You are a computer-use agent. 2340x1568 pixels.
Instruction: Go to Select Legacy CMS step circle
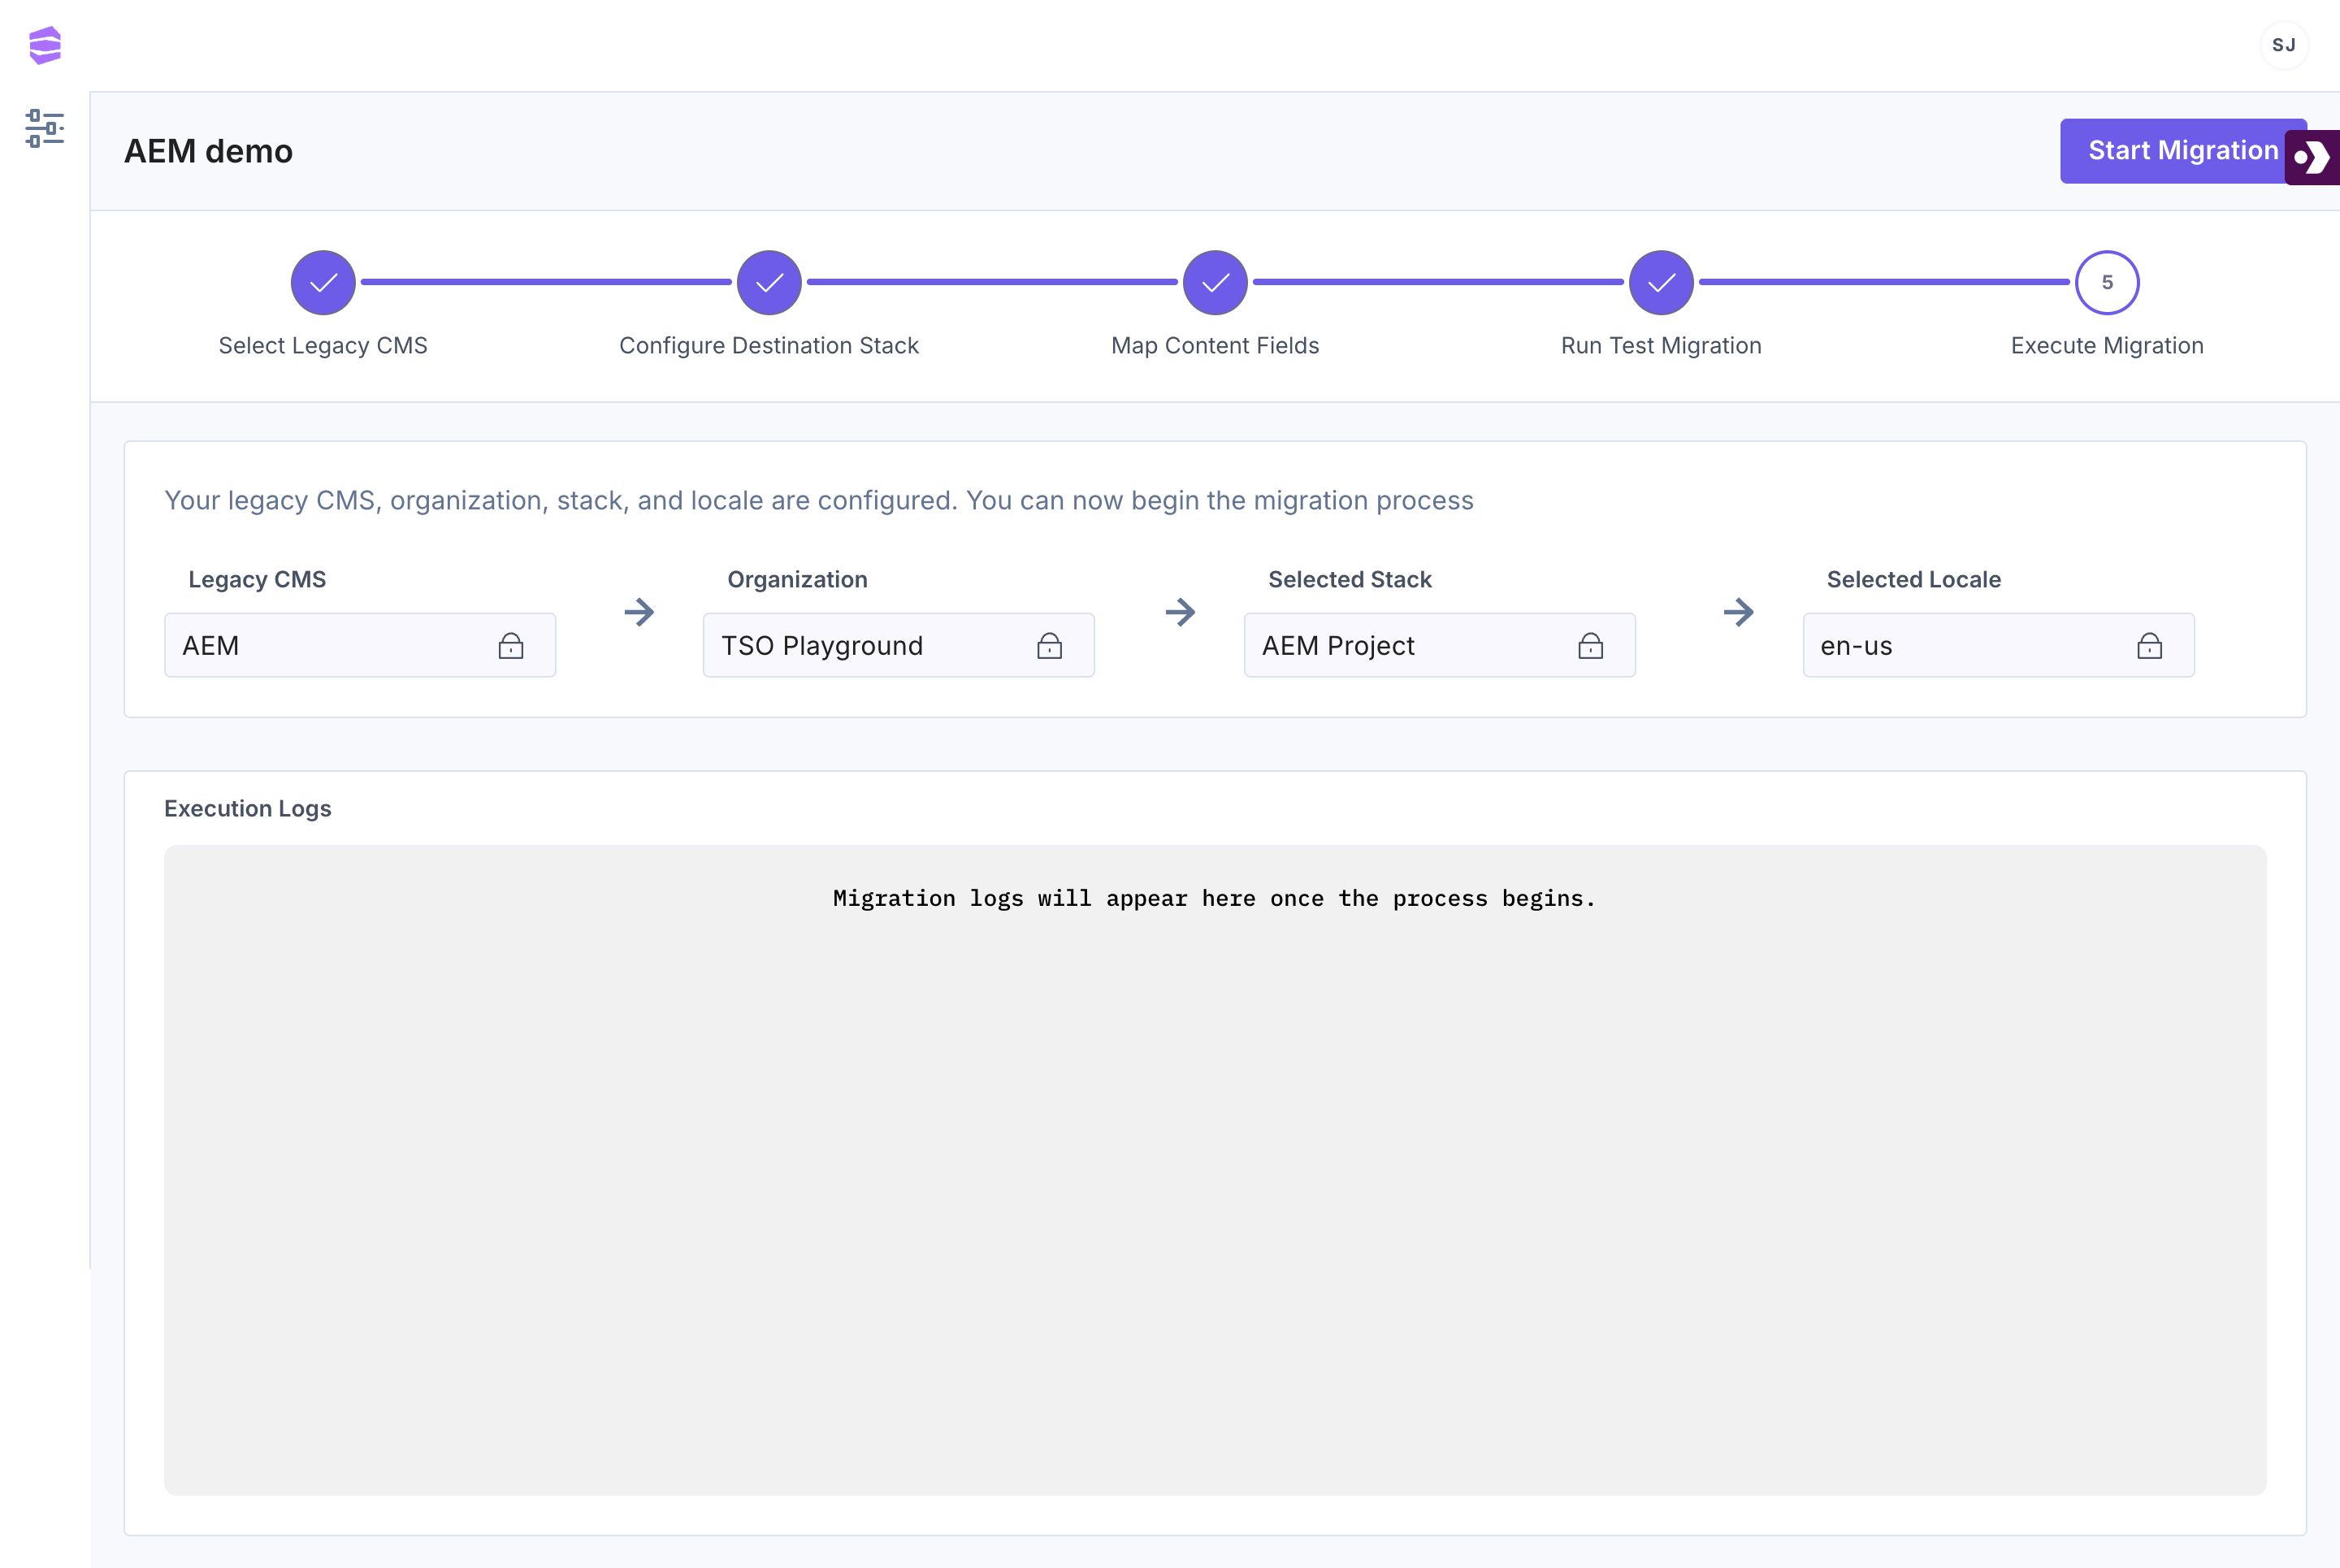click(x=323, y=283)
